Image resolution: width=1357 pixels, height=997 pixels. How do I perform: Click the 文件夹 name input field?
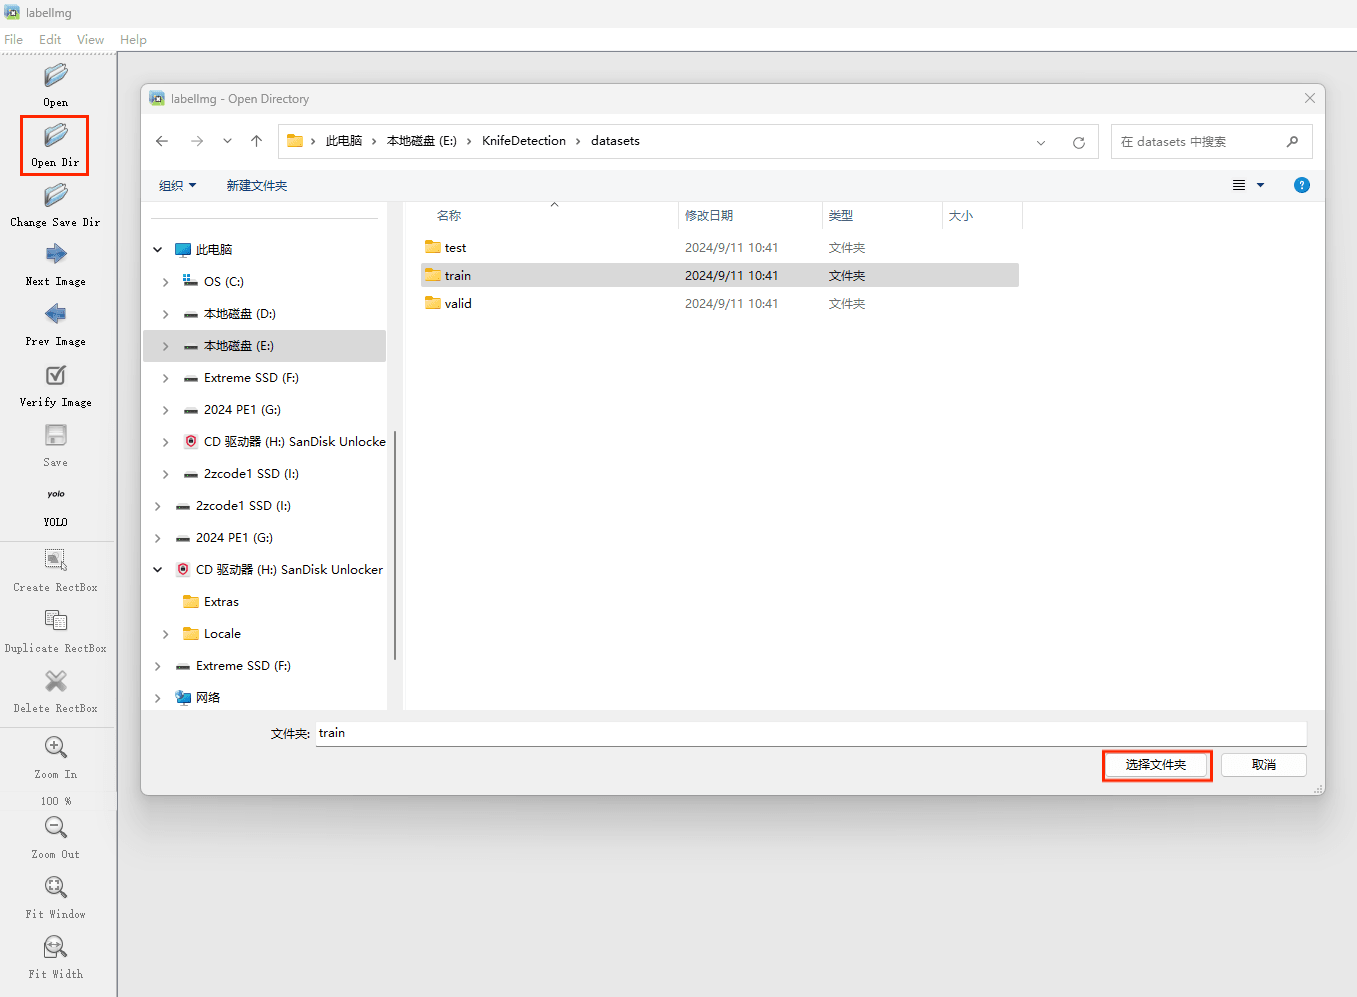[810, 733]
